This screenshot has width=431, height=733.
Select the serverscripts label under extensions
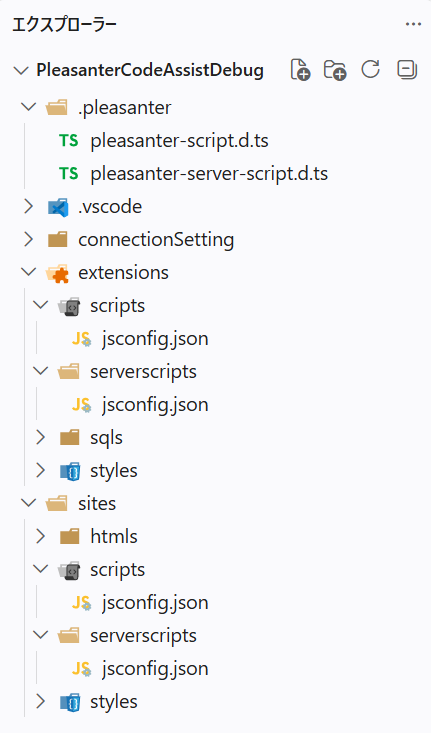[x=144, y=373]
